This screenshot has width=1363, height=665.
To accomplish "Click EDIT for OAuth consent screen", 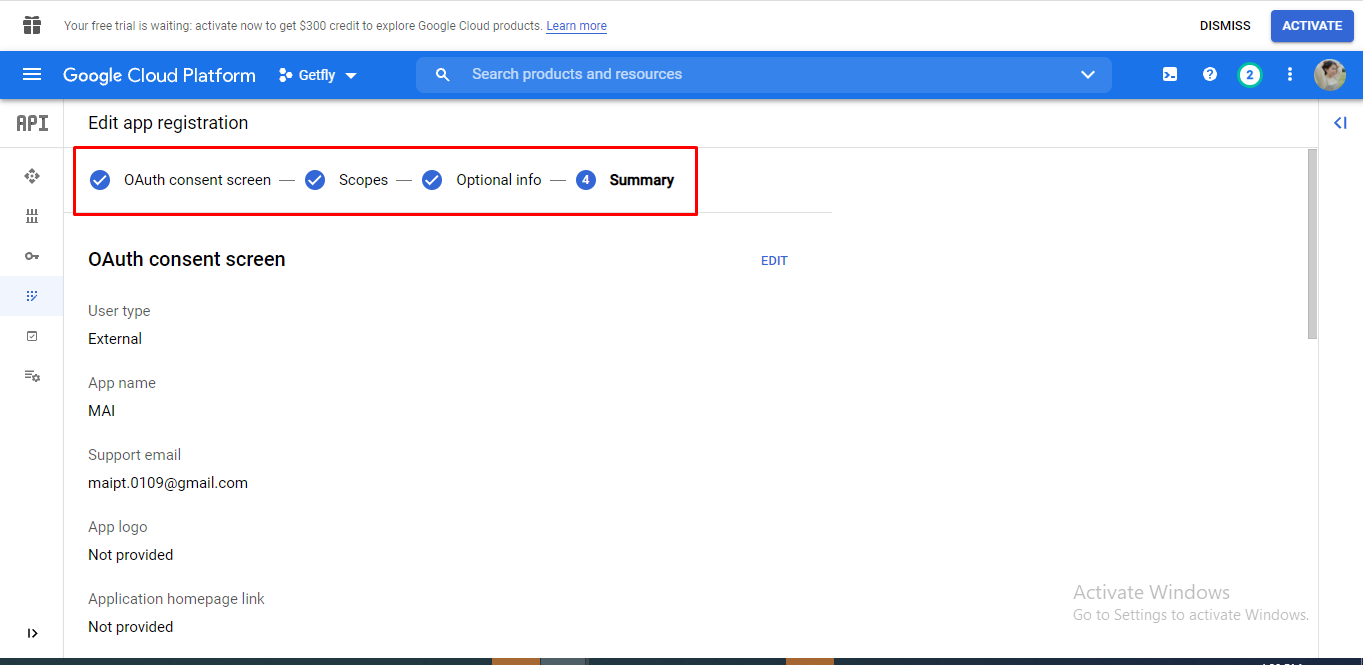I will click(774, 261).
